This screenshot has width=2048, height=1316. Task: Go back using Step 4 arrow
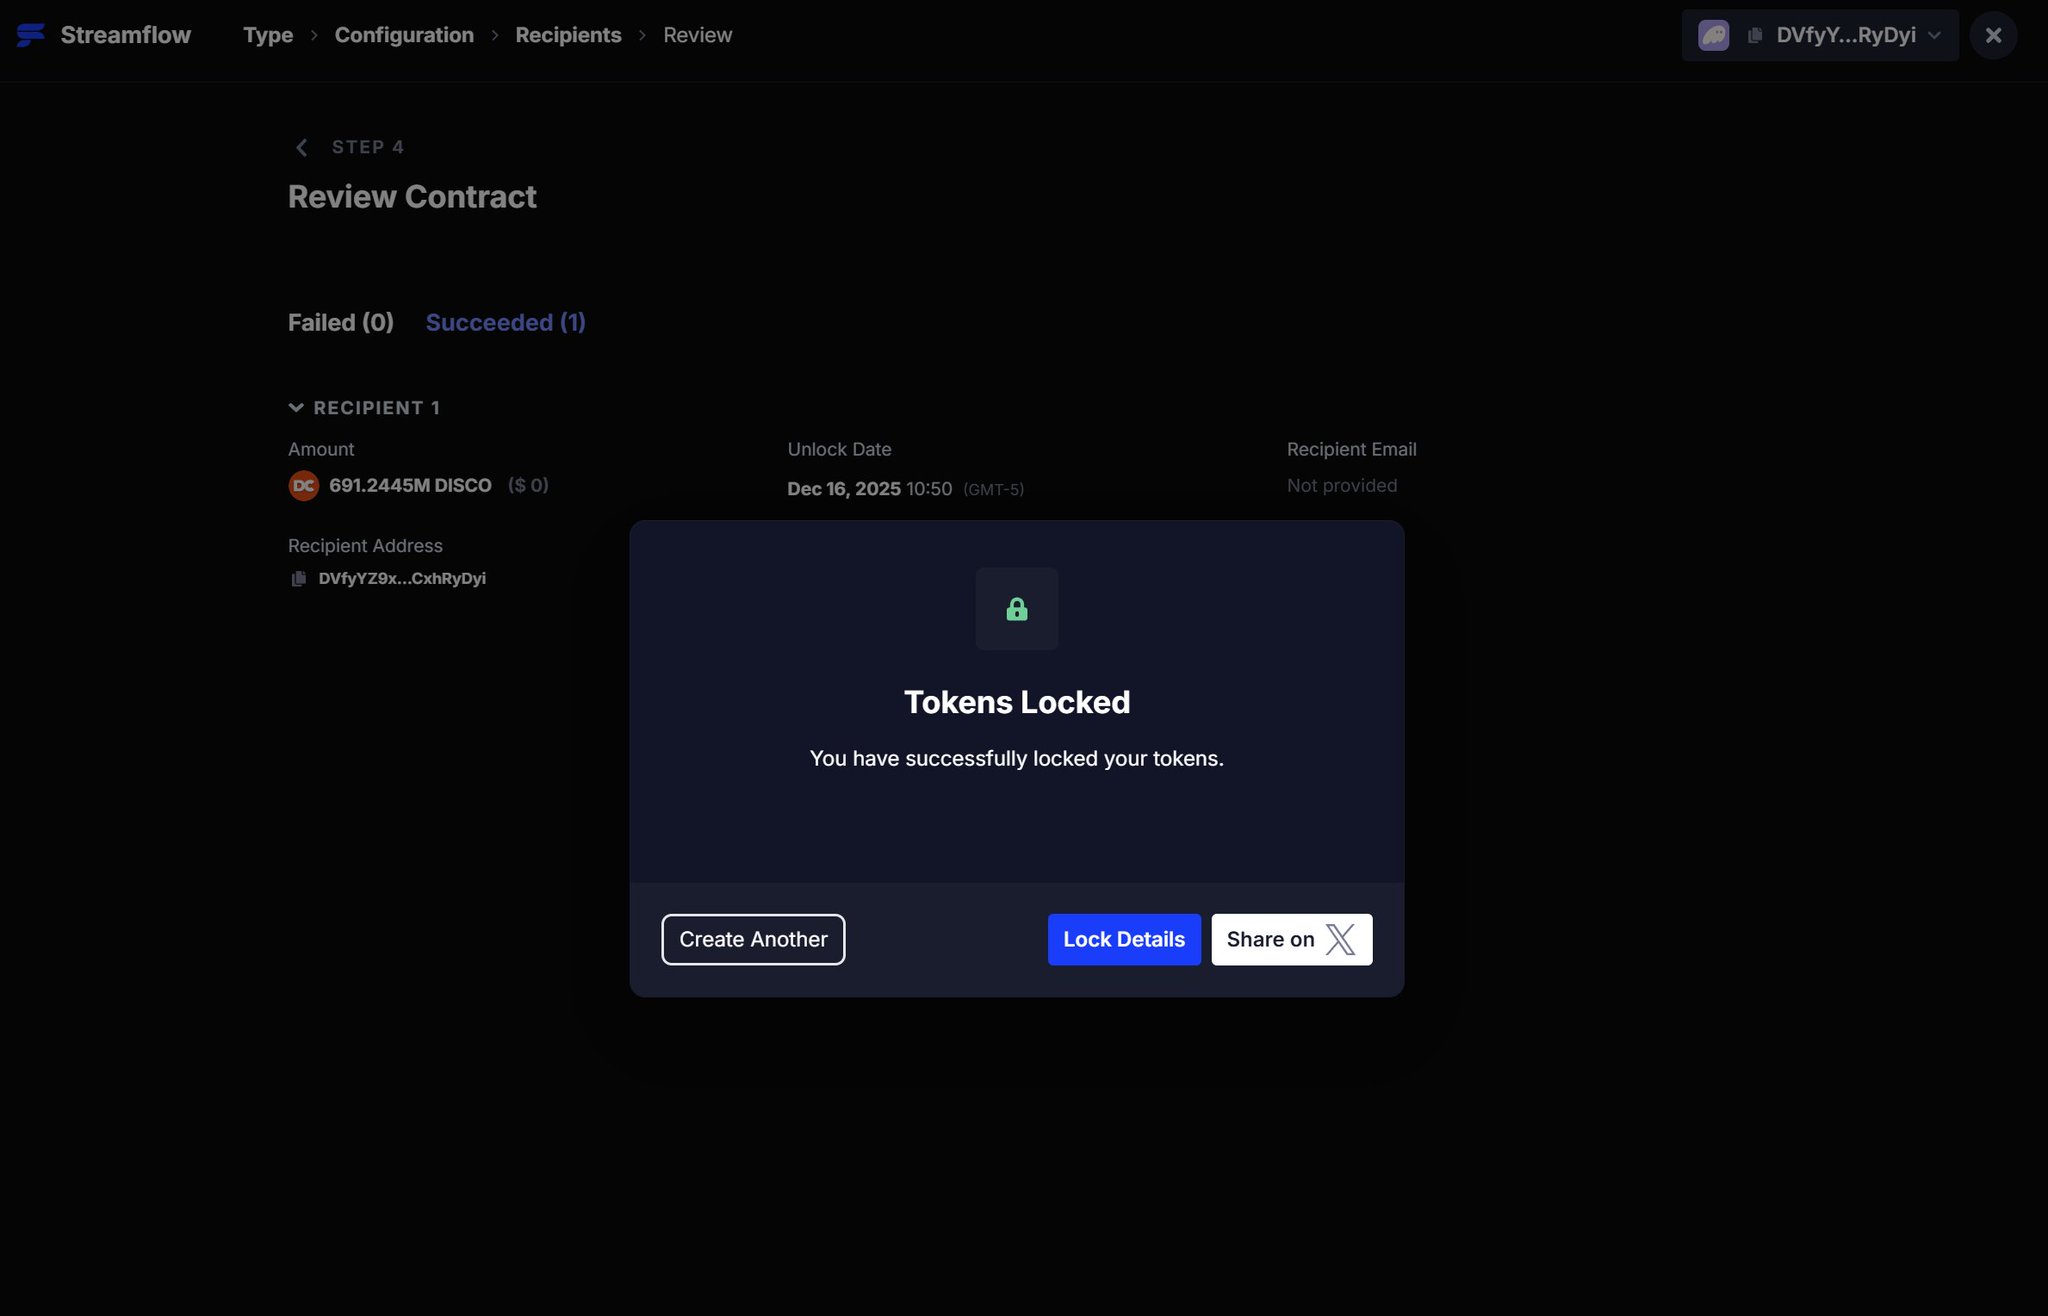tap(301, 147)
